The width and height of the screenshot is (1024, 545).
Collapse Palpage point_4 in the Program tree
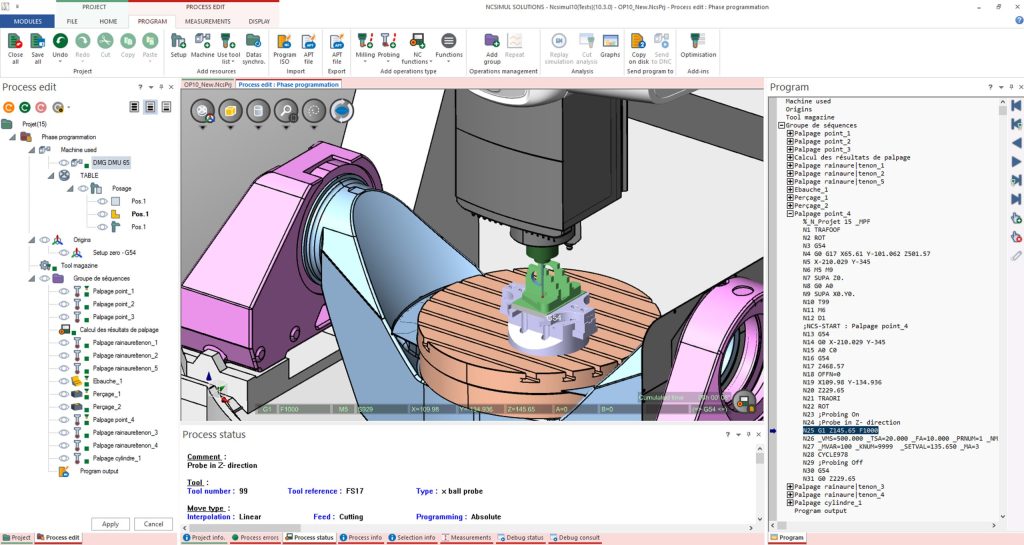coord(790,213)
